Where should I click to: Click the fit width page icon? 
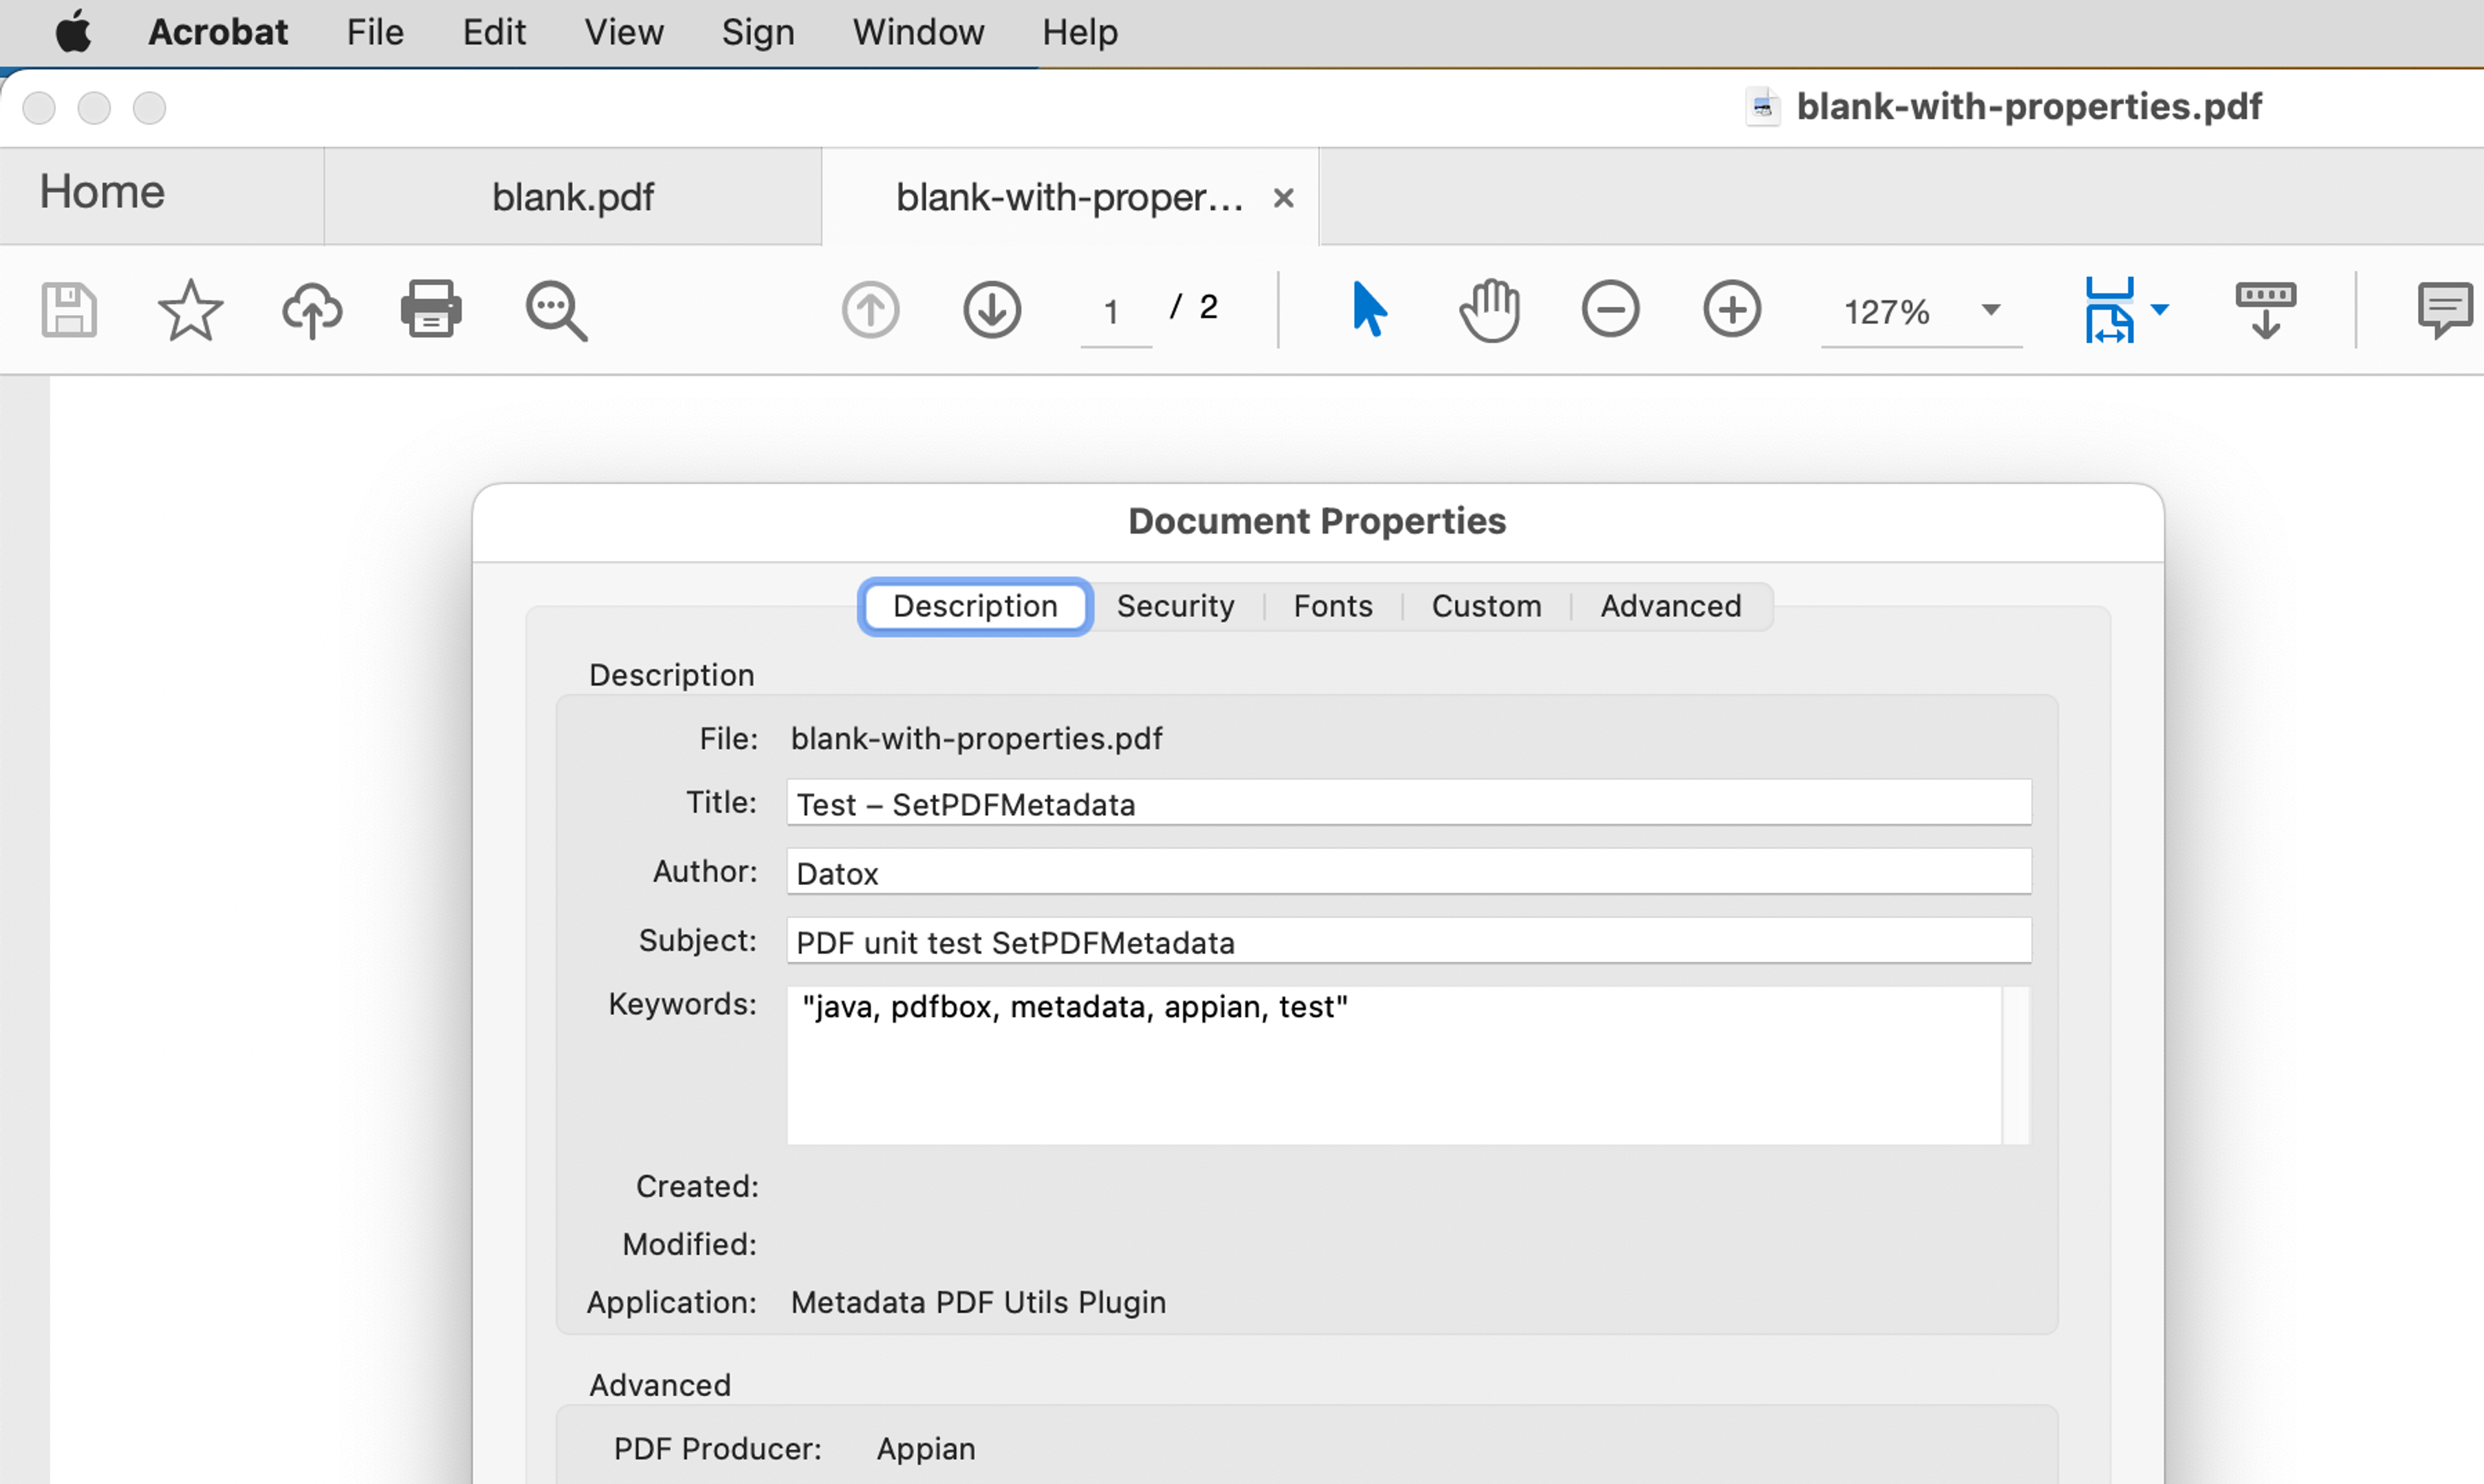[2110, 310]
